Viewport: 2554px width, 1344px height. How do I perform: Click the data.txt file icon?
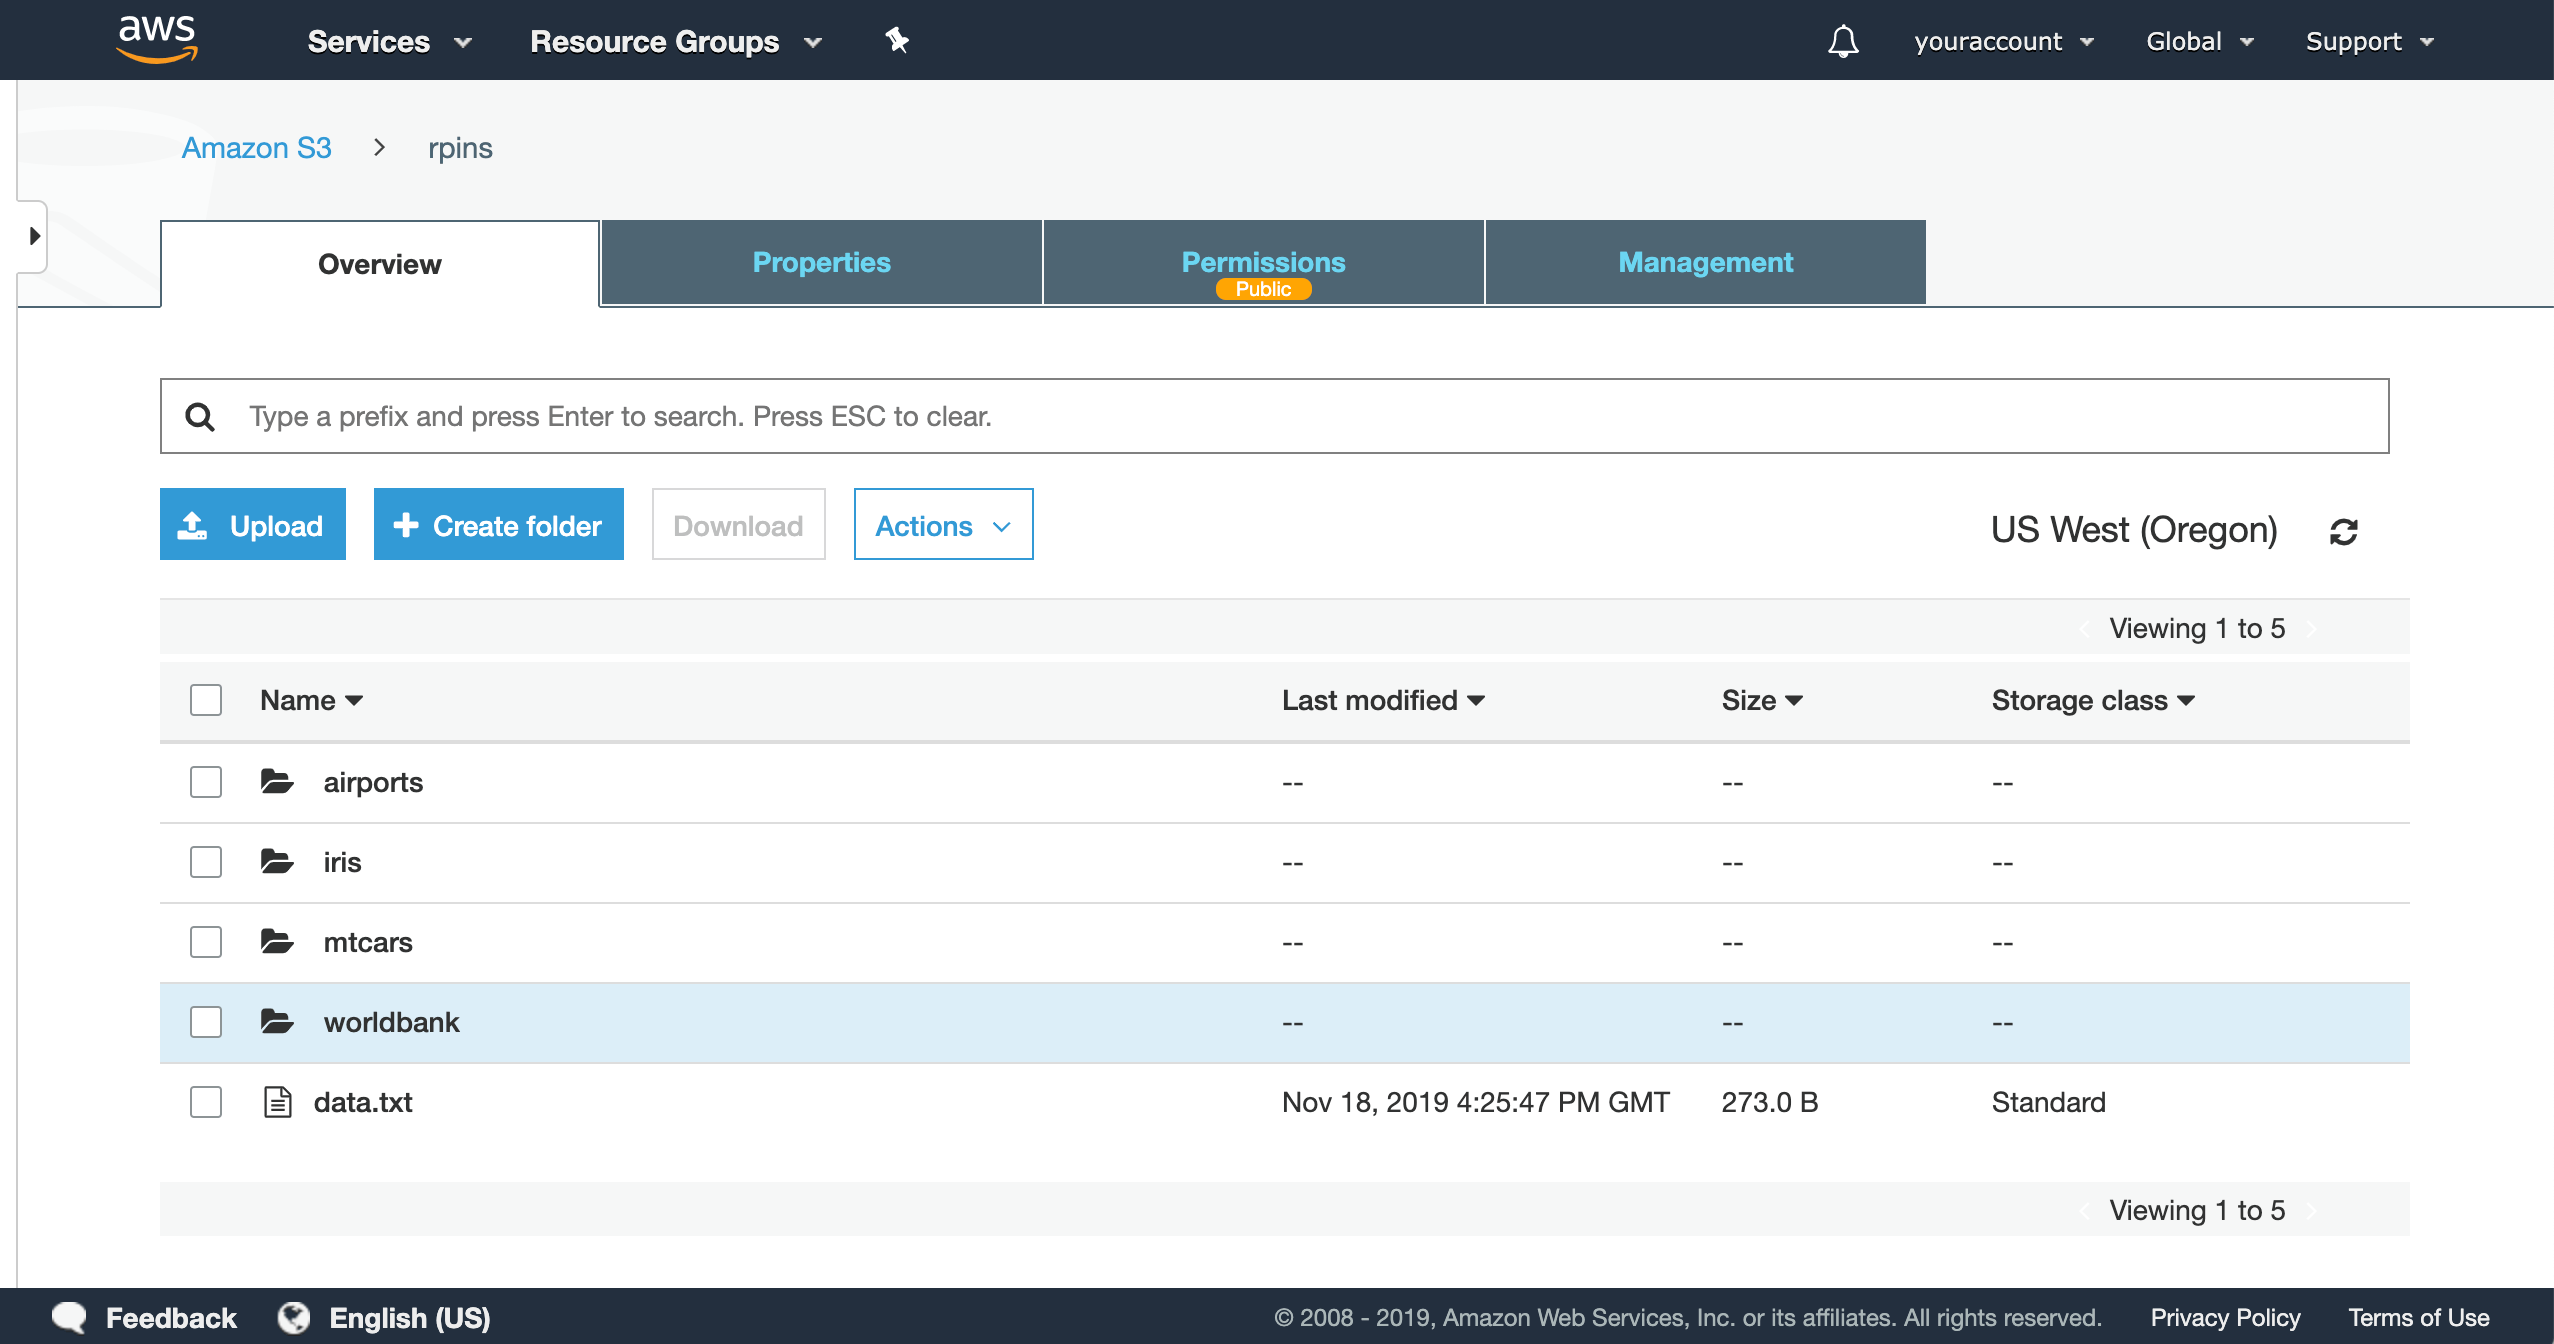click(x=277, y=1102)
